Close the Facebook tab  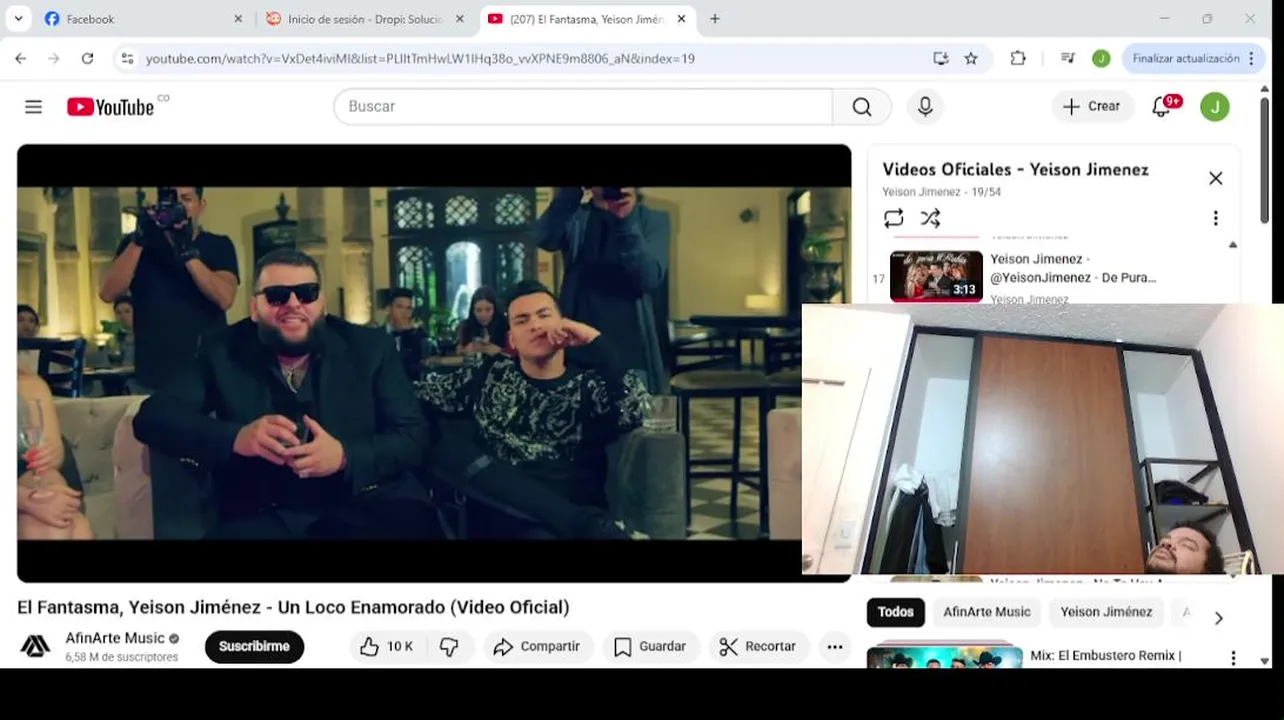coord(238,19)
